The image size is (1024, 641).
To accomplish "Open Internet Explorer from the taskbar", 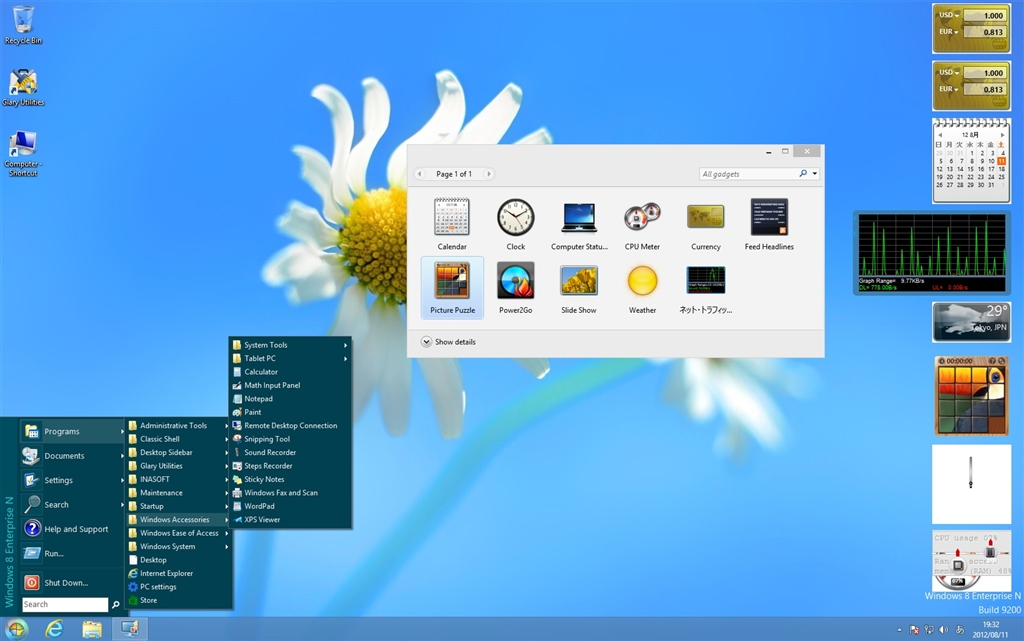I will coord(54,628).
